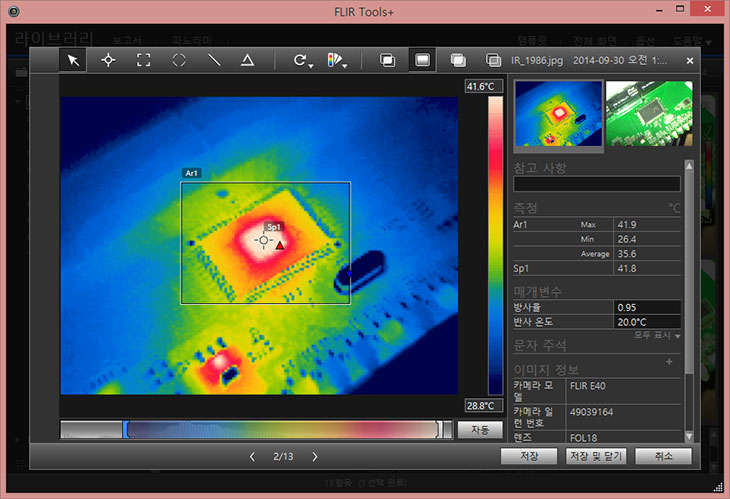Viewport: 730px width, 499px height.
Task: Click the 41.6°C upper scale limit box
Action: pos(484,86)
